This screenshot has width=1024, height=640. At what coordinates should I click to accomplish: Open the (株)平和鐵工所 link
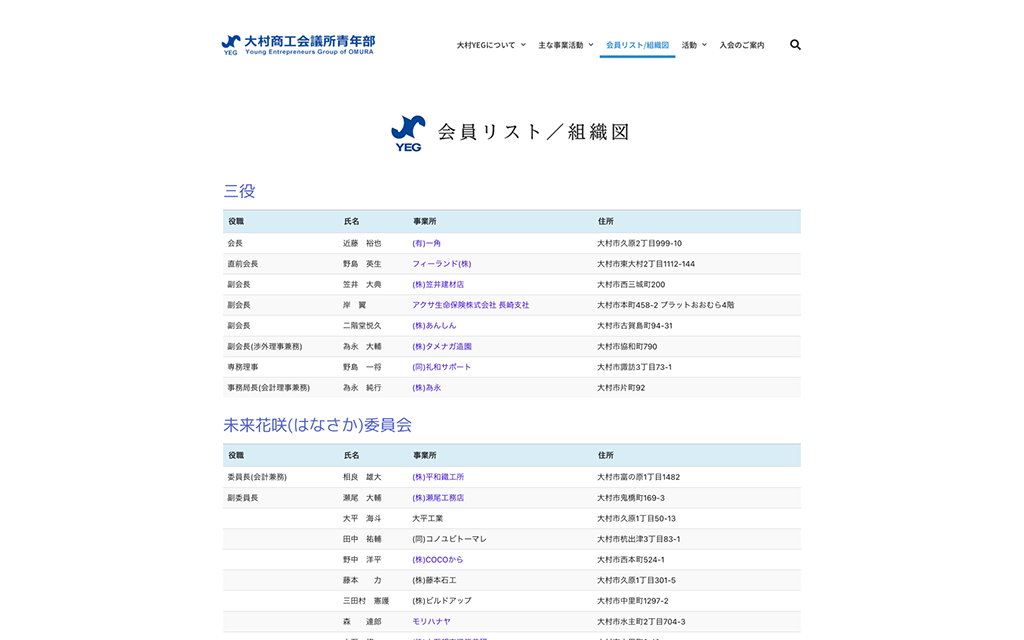pyautogui.click(x=438, y=477)
